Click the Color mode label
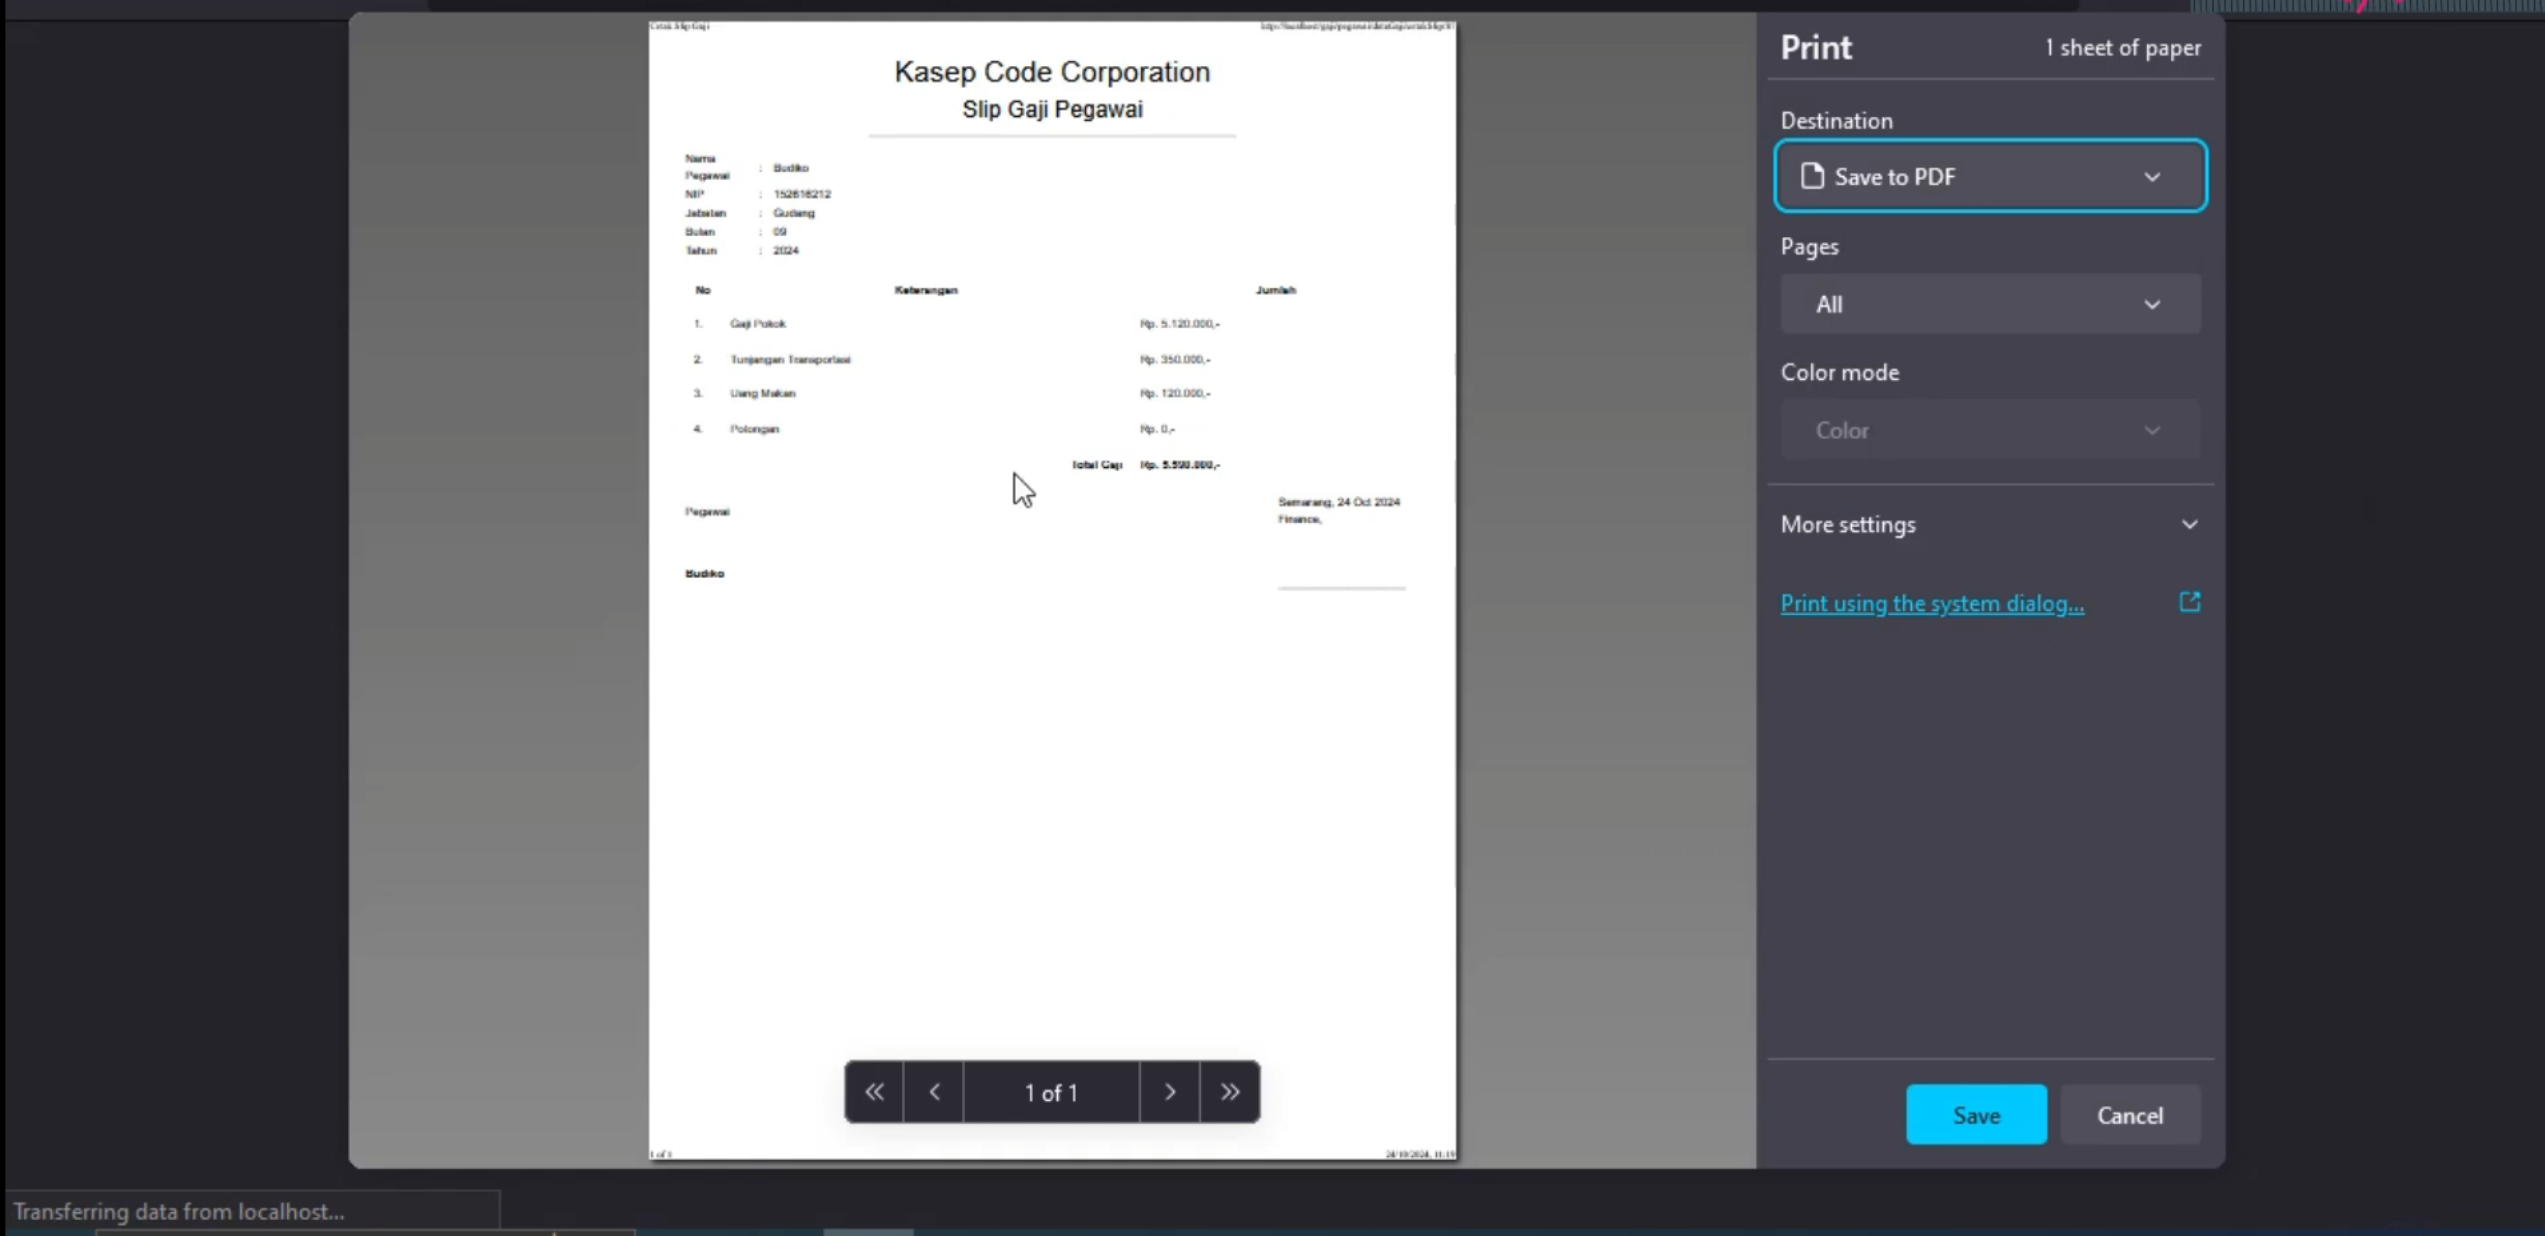This screenshot has width=2545, height=1236. coord(1840,372)
